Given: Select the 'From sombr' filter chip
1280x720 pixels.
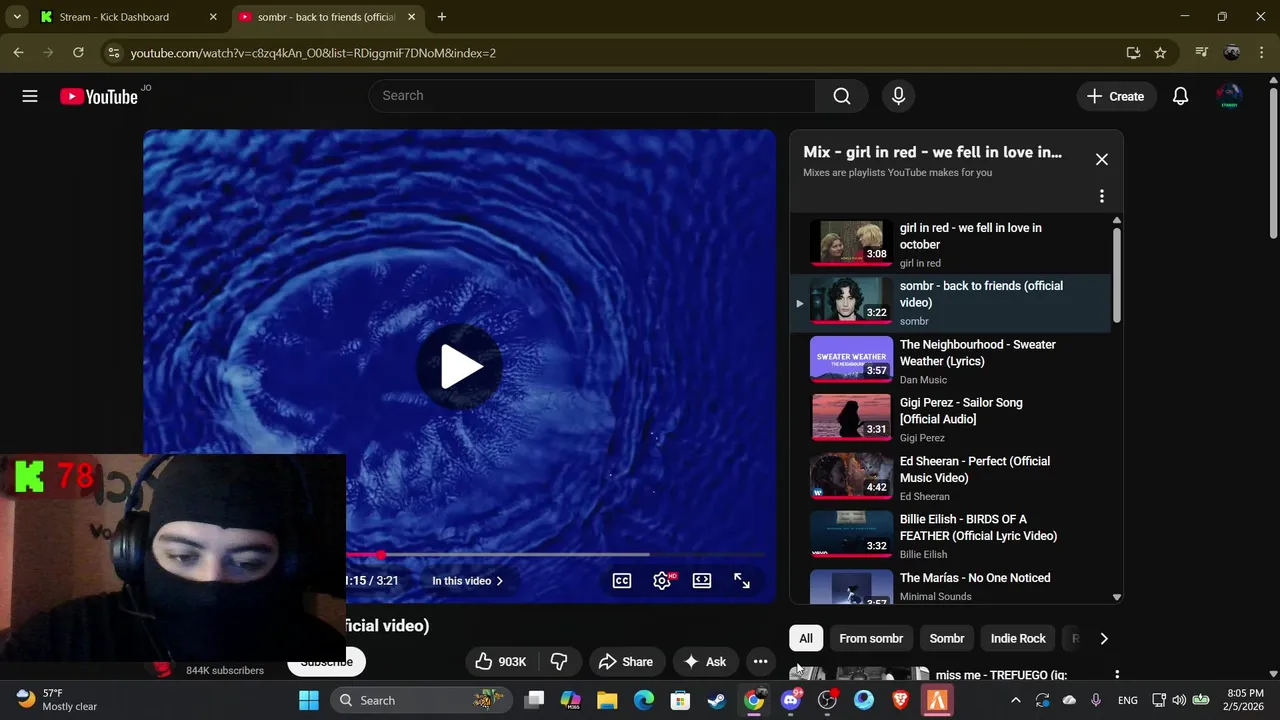Looking at the screenshot, I should tap(871, 639).
